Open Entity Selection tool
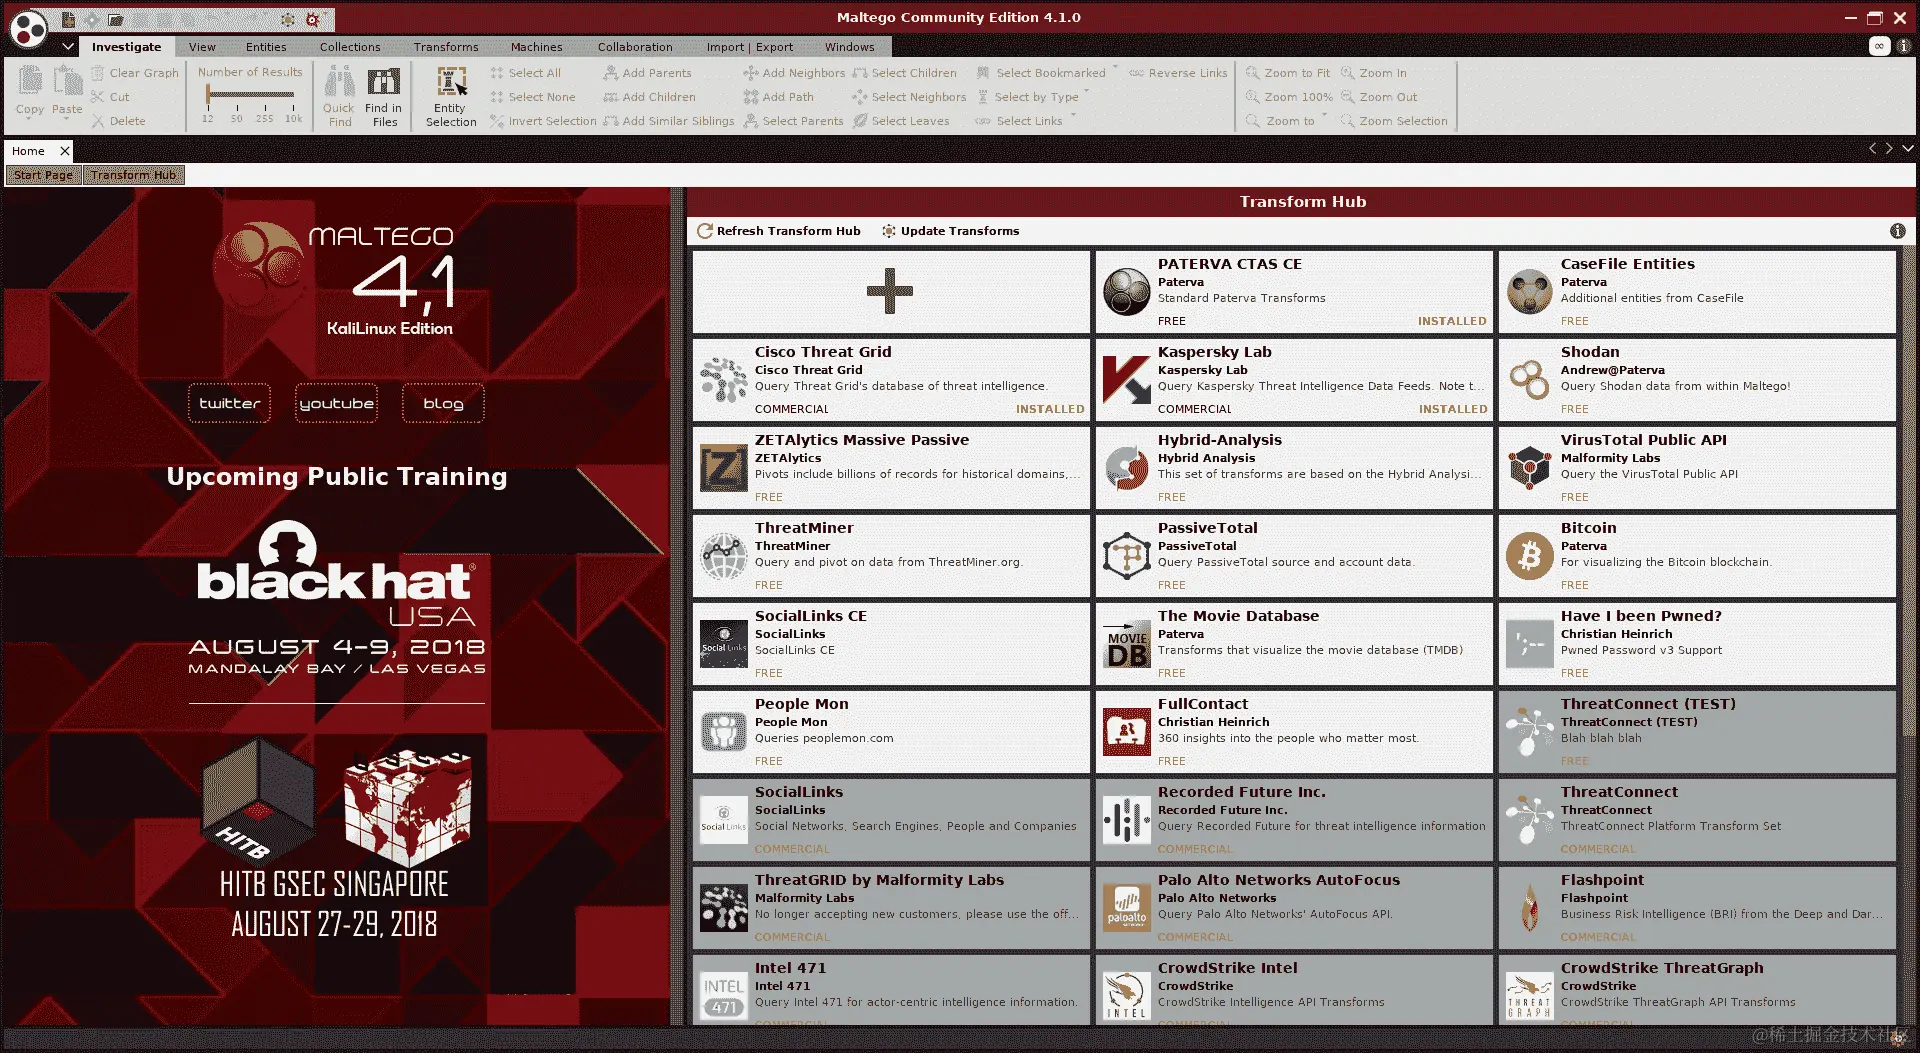This screenshot has height=1053, width=1920. [451, 97]
